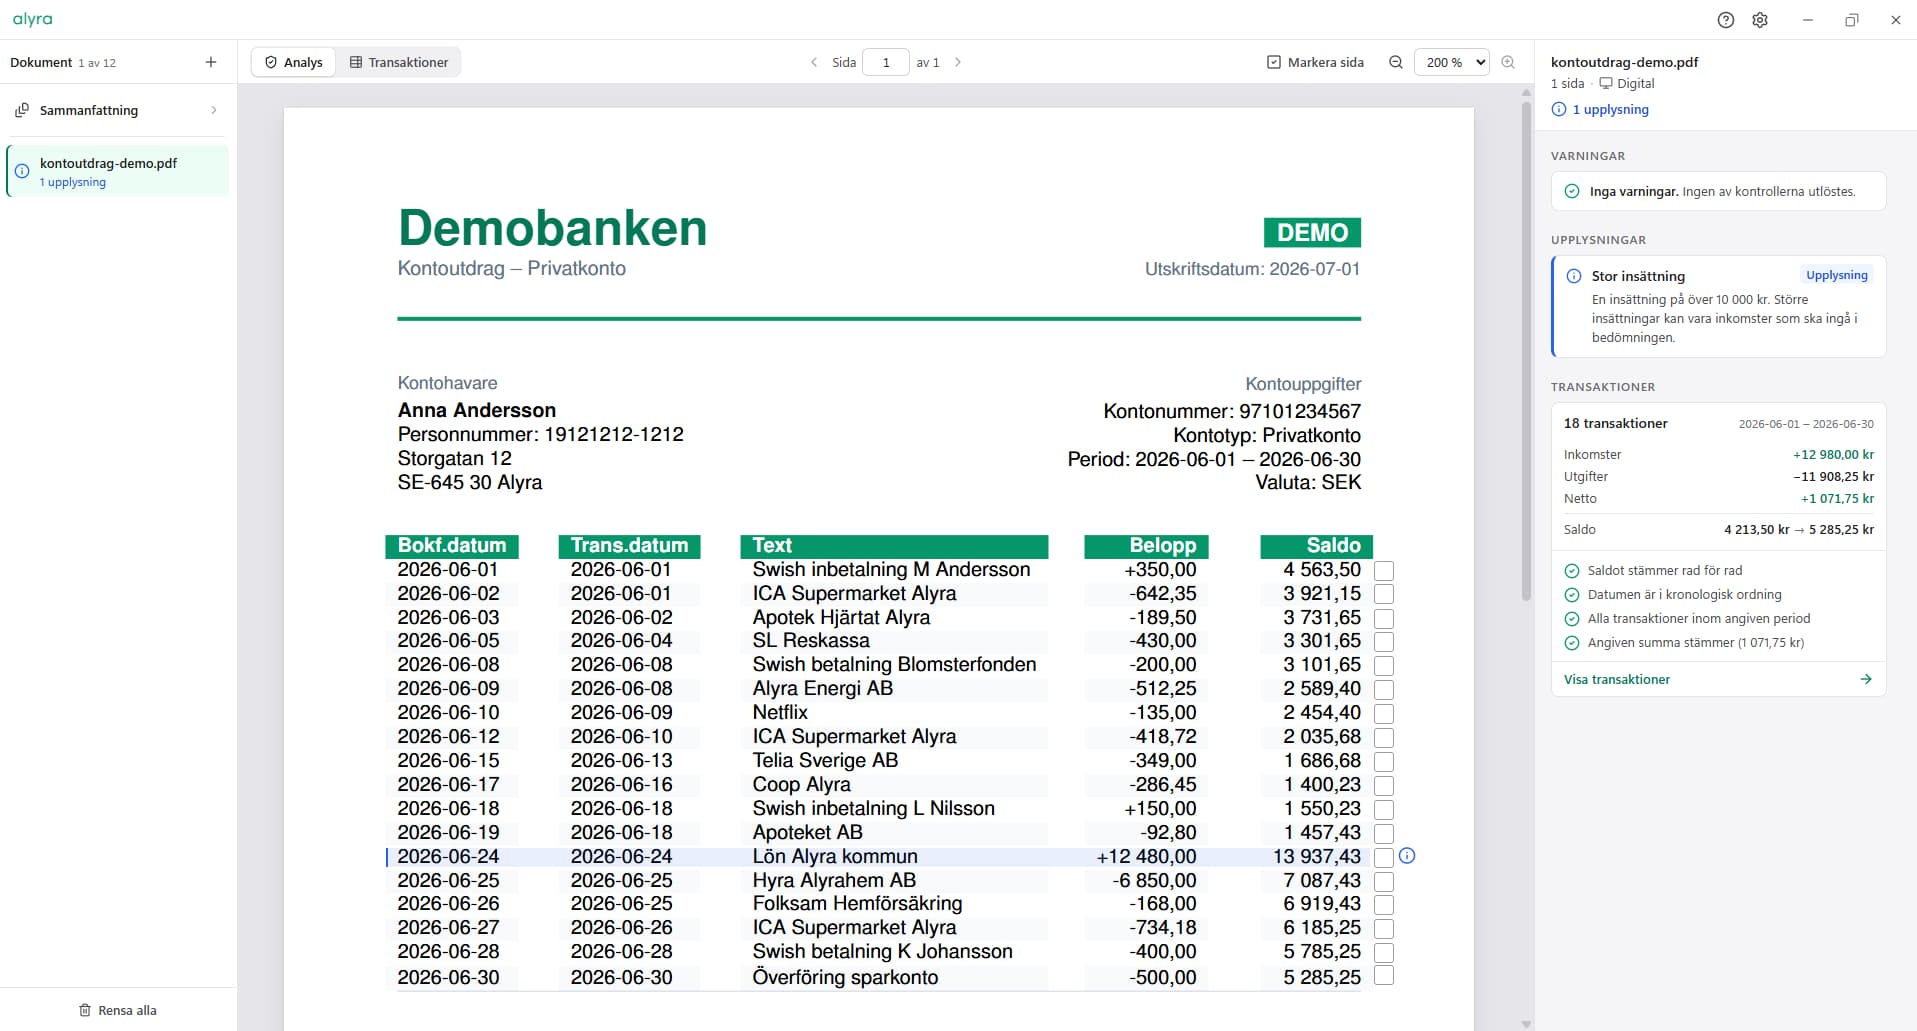Viewport: 1917px width, 1031px height.
Task: Toggle Markera sida checkbox
Action: [1274, 62]
